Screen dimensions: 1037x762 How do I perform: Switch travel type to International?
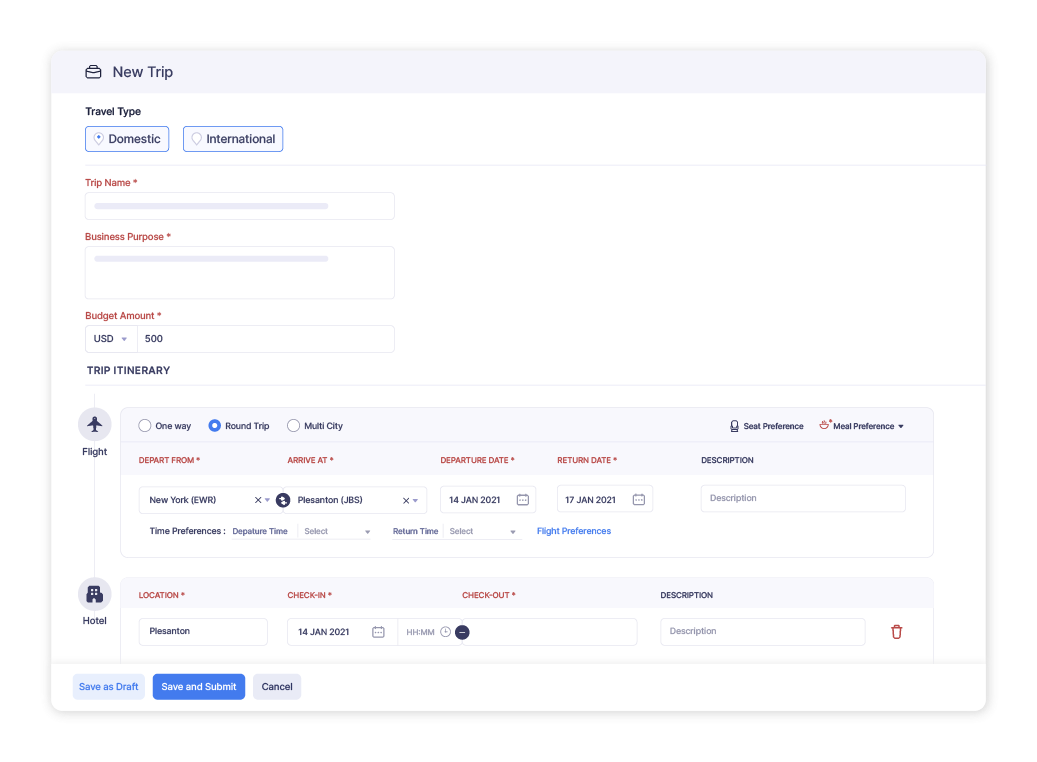tap(233, 138)
